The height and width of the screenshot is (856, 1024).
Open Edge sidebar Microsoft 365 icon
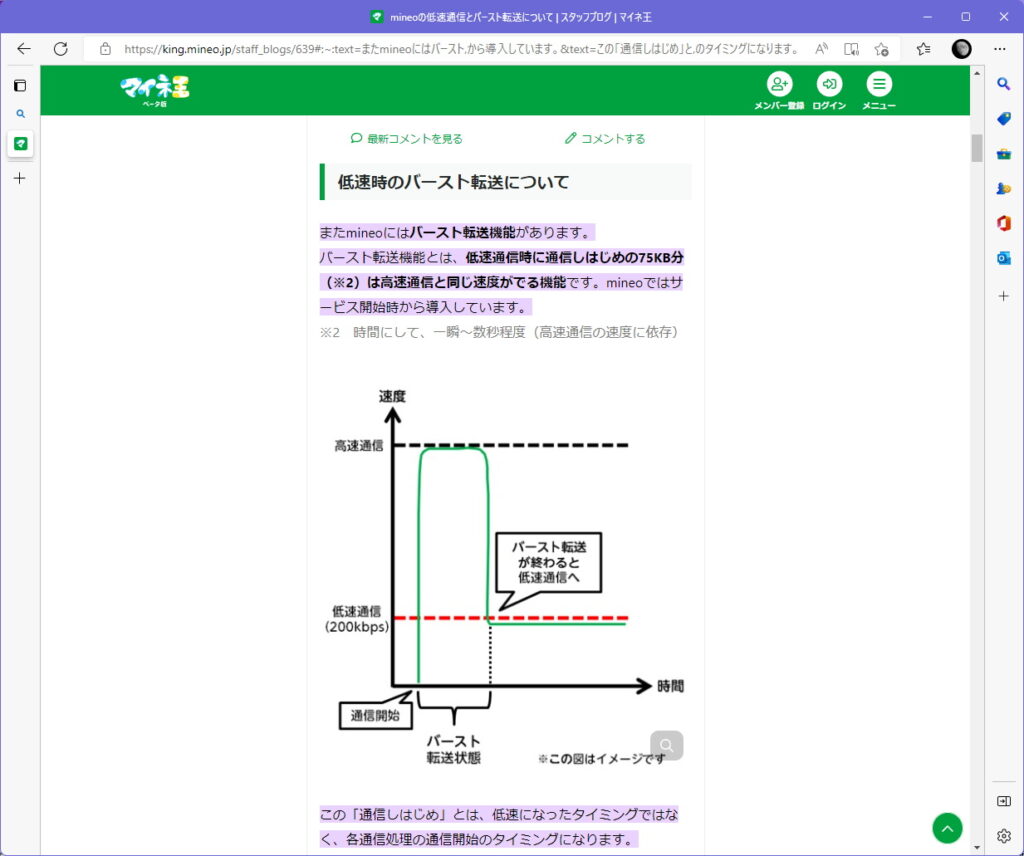[x=1004, y=223]
